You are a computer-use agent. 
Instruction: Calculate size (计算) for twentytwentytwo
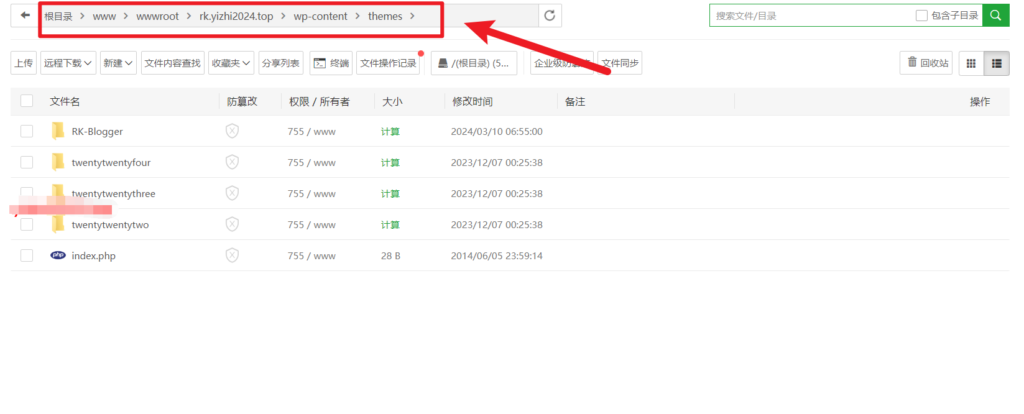pos(391,224)
